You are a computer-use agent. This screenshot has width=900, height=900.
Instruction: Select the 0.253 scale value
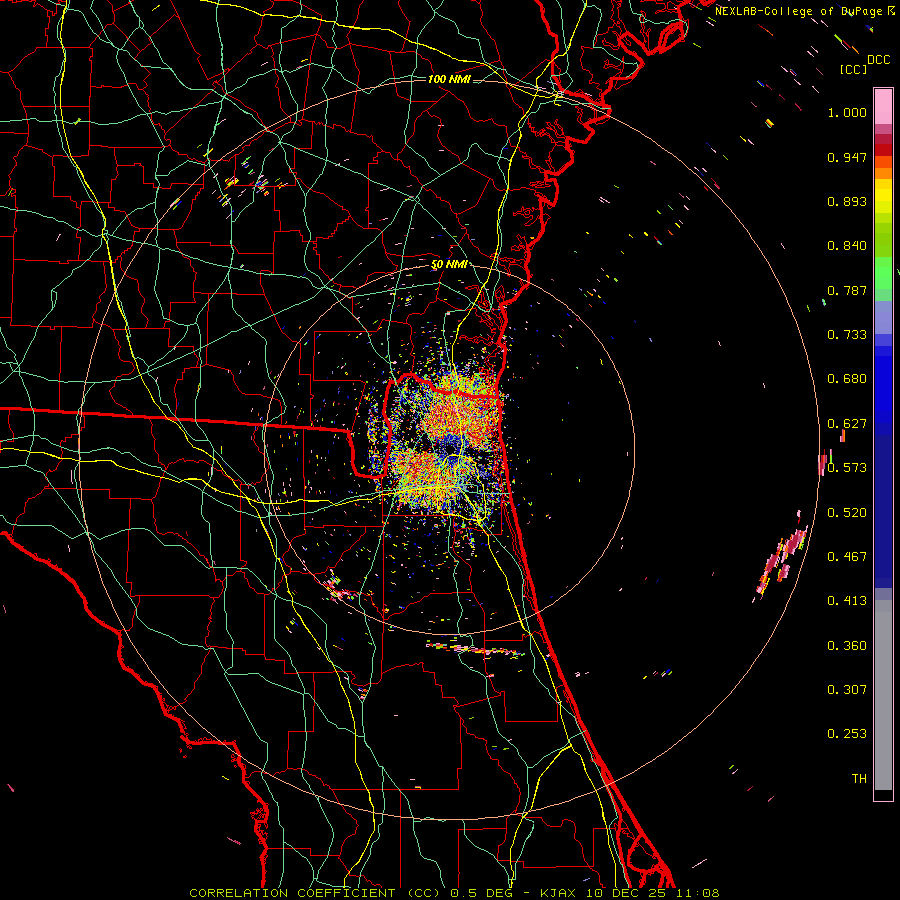[x=847, y=734]
